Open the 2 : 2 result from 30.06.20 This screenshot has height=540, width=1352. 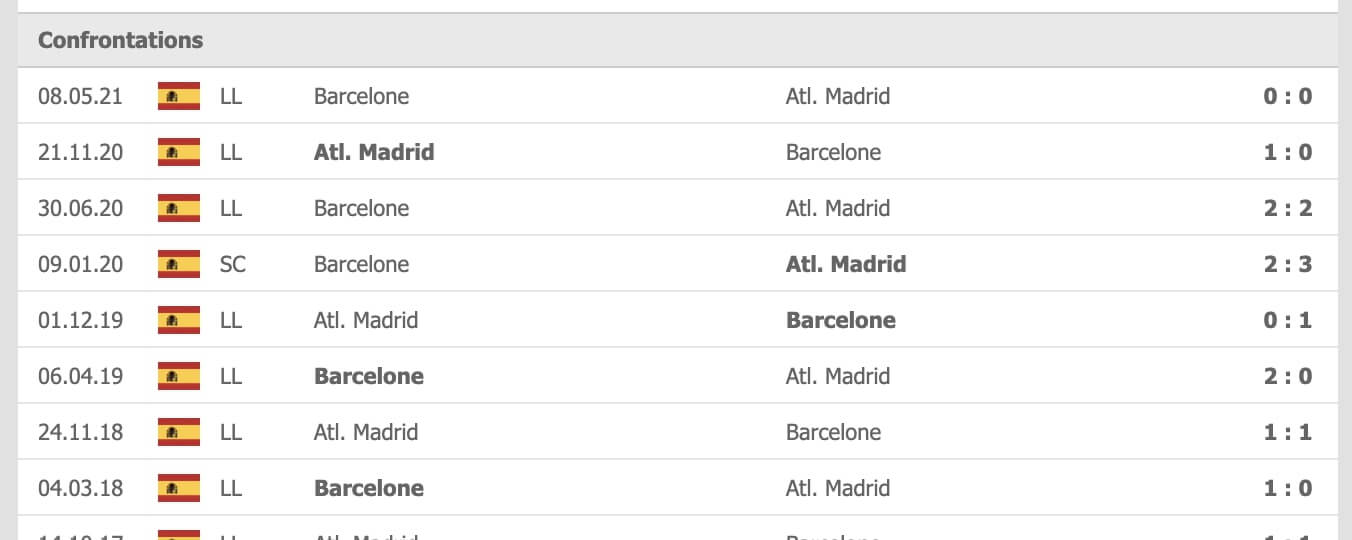(1287, 208)
